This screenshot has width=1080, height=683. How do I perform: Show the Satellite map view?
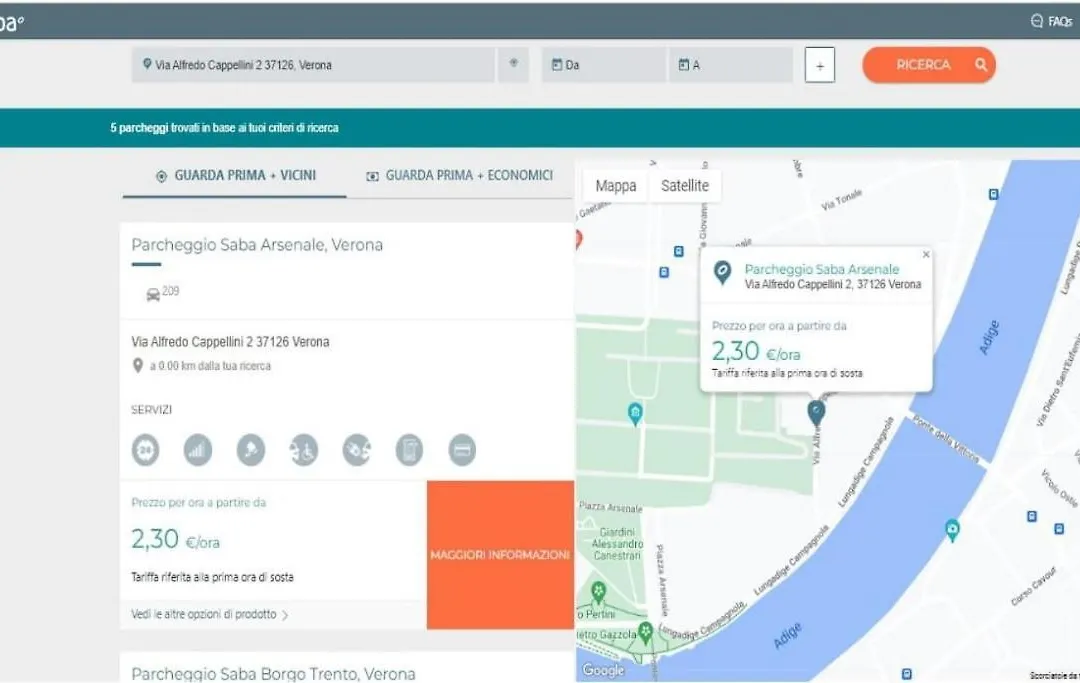point(685,186)
